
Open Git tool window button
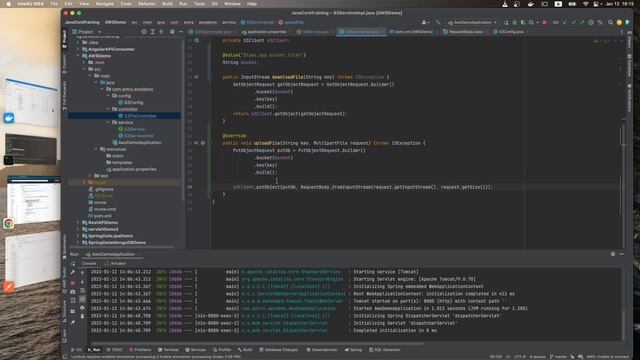[76, 350]
